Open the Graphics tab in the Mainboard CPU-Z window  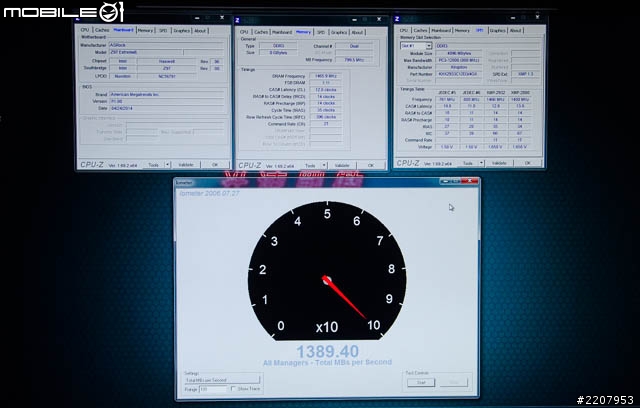pyautogui.click(x=181, y=31)
